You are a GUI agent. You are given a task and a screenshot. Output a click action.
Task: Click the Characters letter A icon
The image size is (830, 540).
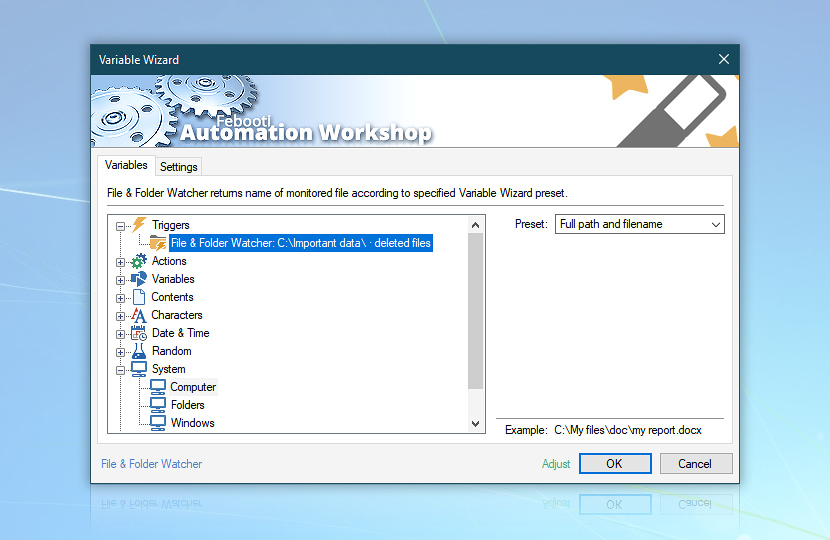point(139,315)
